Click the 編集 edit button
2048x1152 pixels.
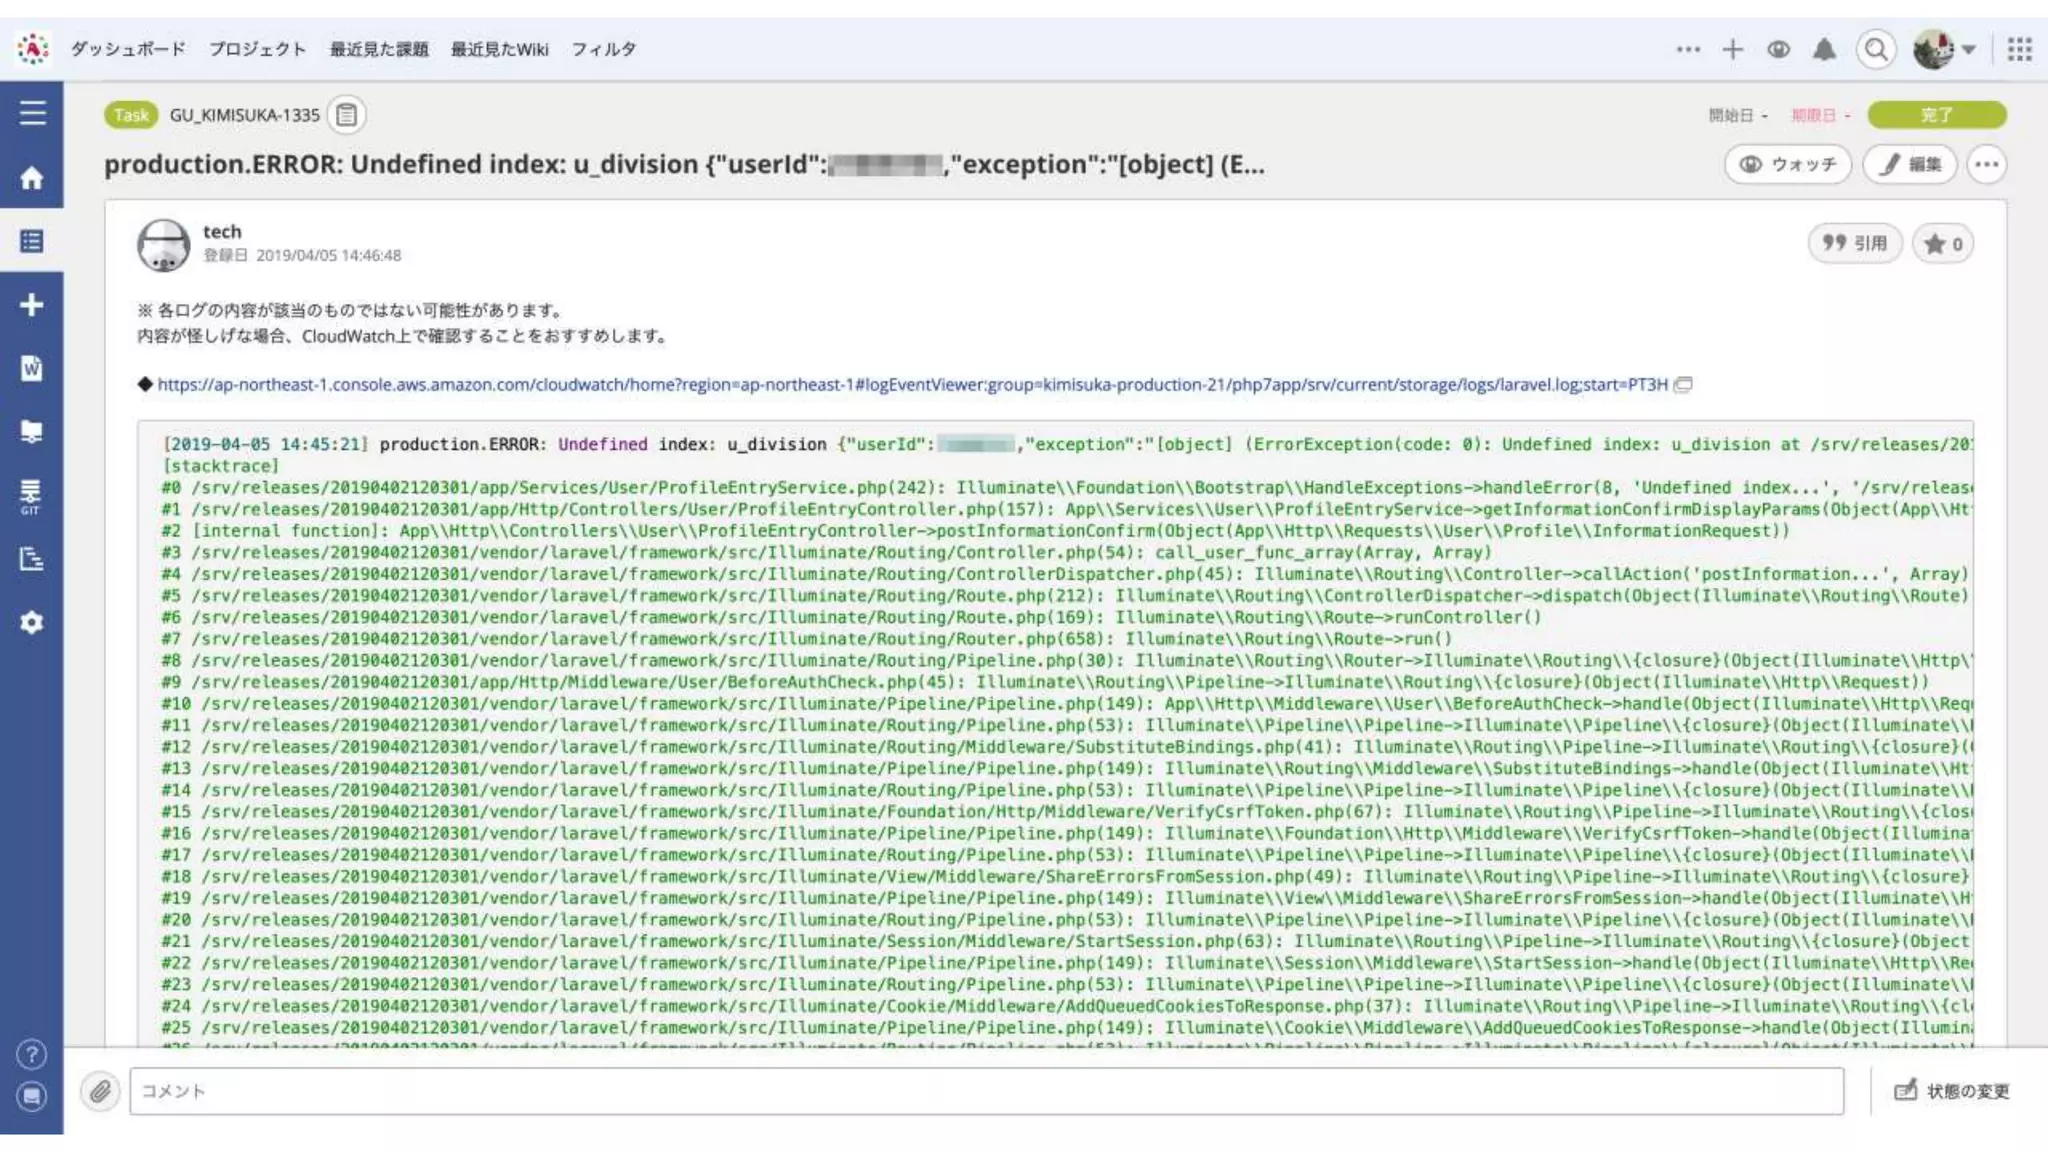(x=1910, y=164)
